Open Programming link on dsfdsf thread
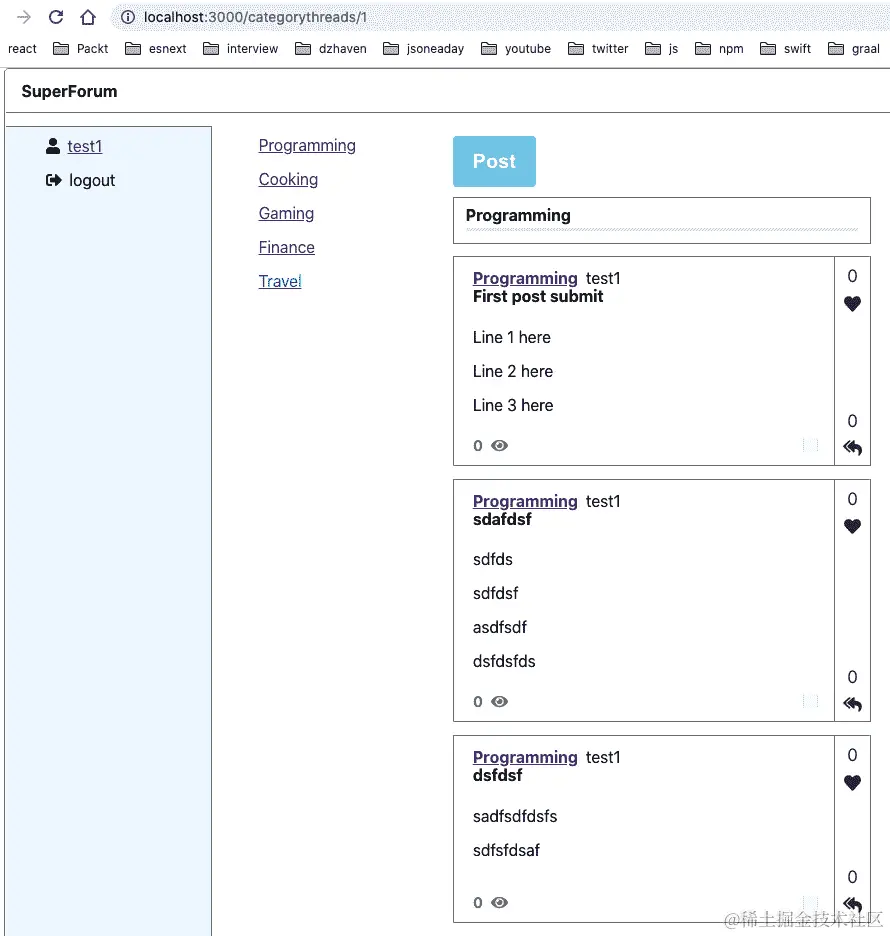This screenshot has width=890, height=936. pos(525,757)
